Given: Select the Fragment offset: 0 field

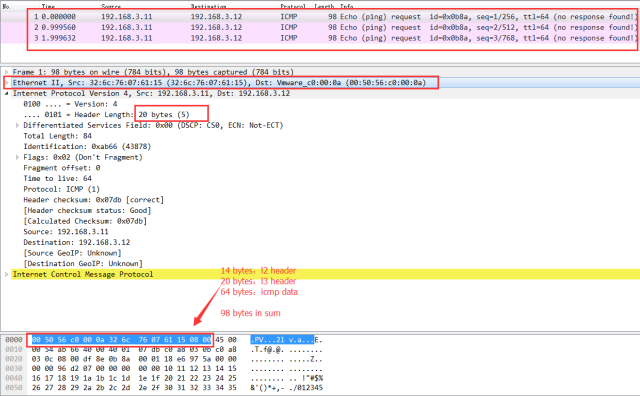Looking at the screenshot, I should pos(62,168).
